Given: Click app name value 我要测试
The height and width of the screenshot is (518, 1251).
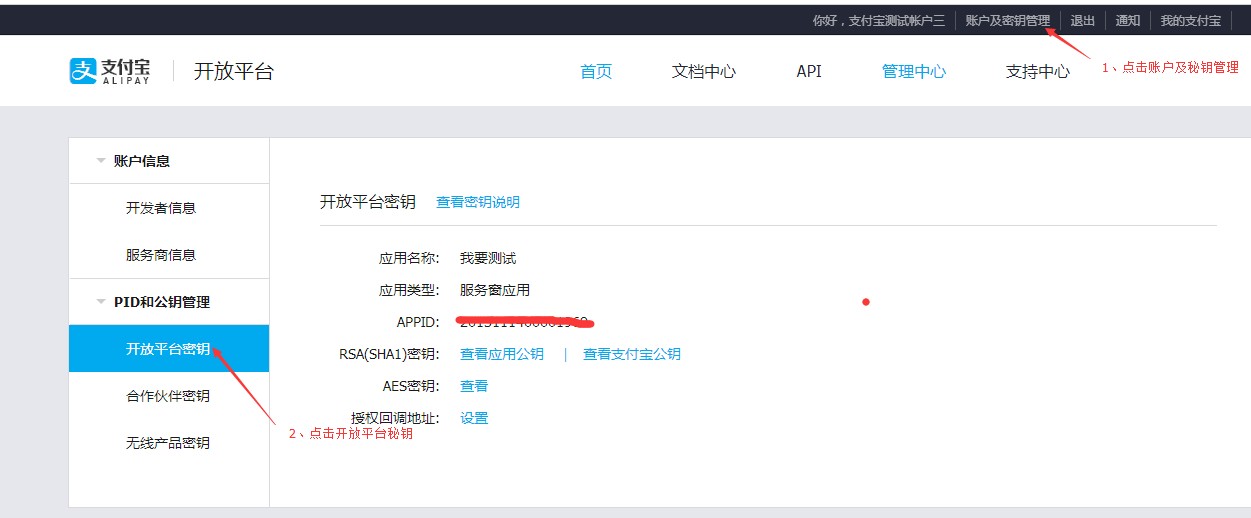Looking at the screenshot, I should pyautogui.click(x=488, y=258).
